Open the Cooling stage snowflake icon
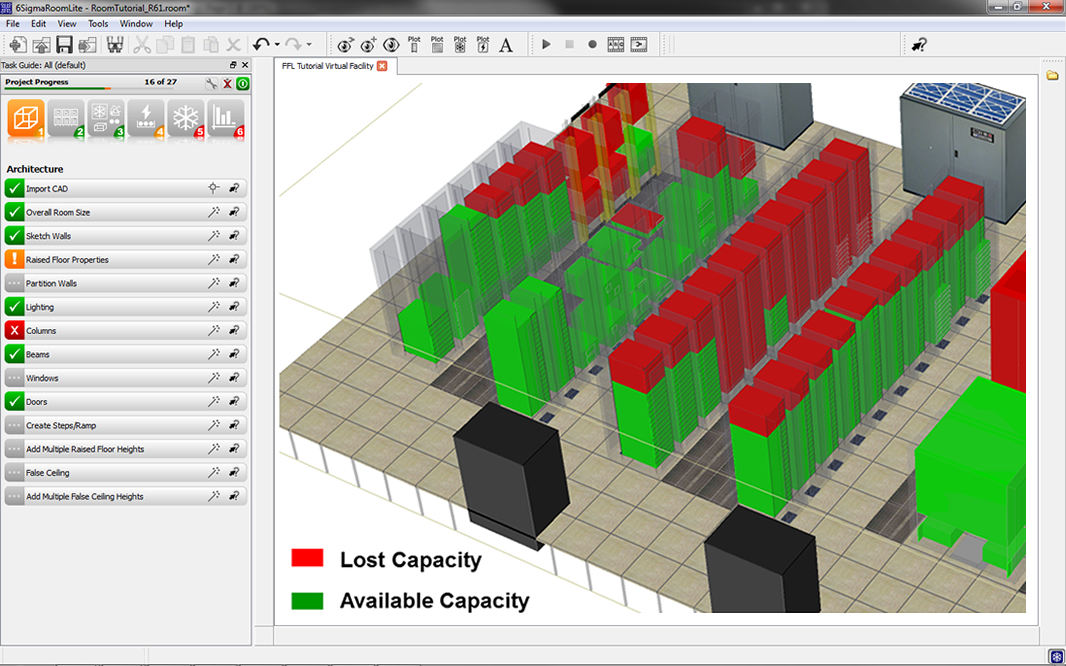 186,118
